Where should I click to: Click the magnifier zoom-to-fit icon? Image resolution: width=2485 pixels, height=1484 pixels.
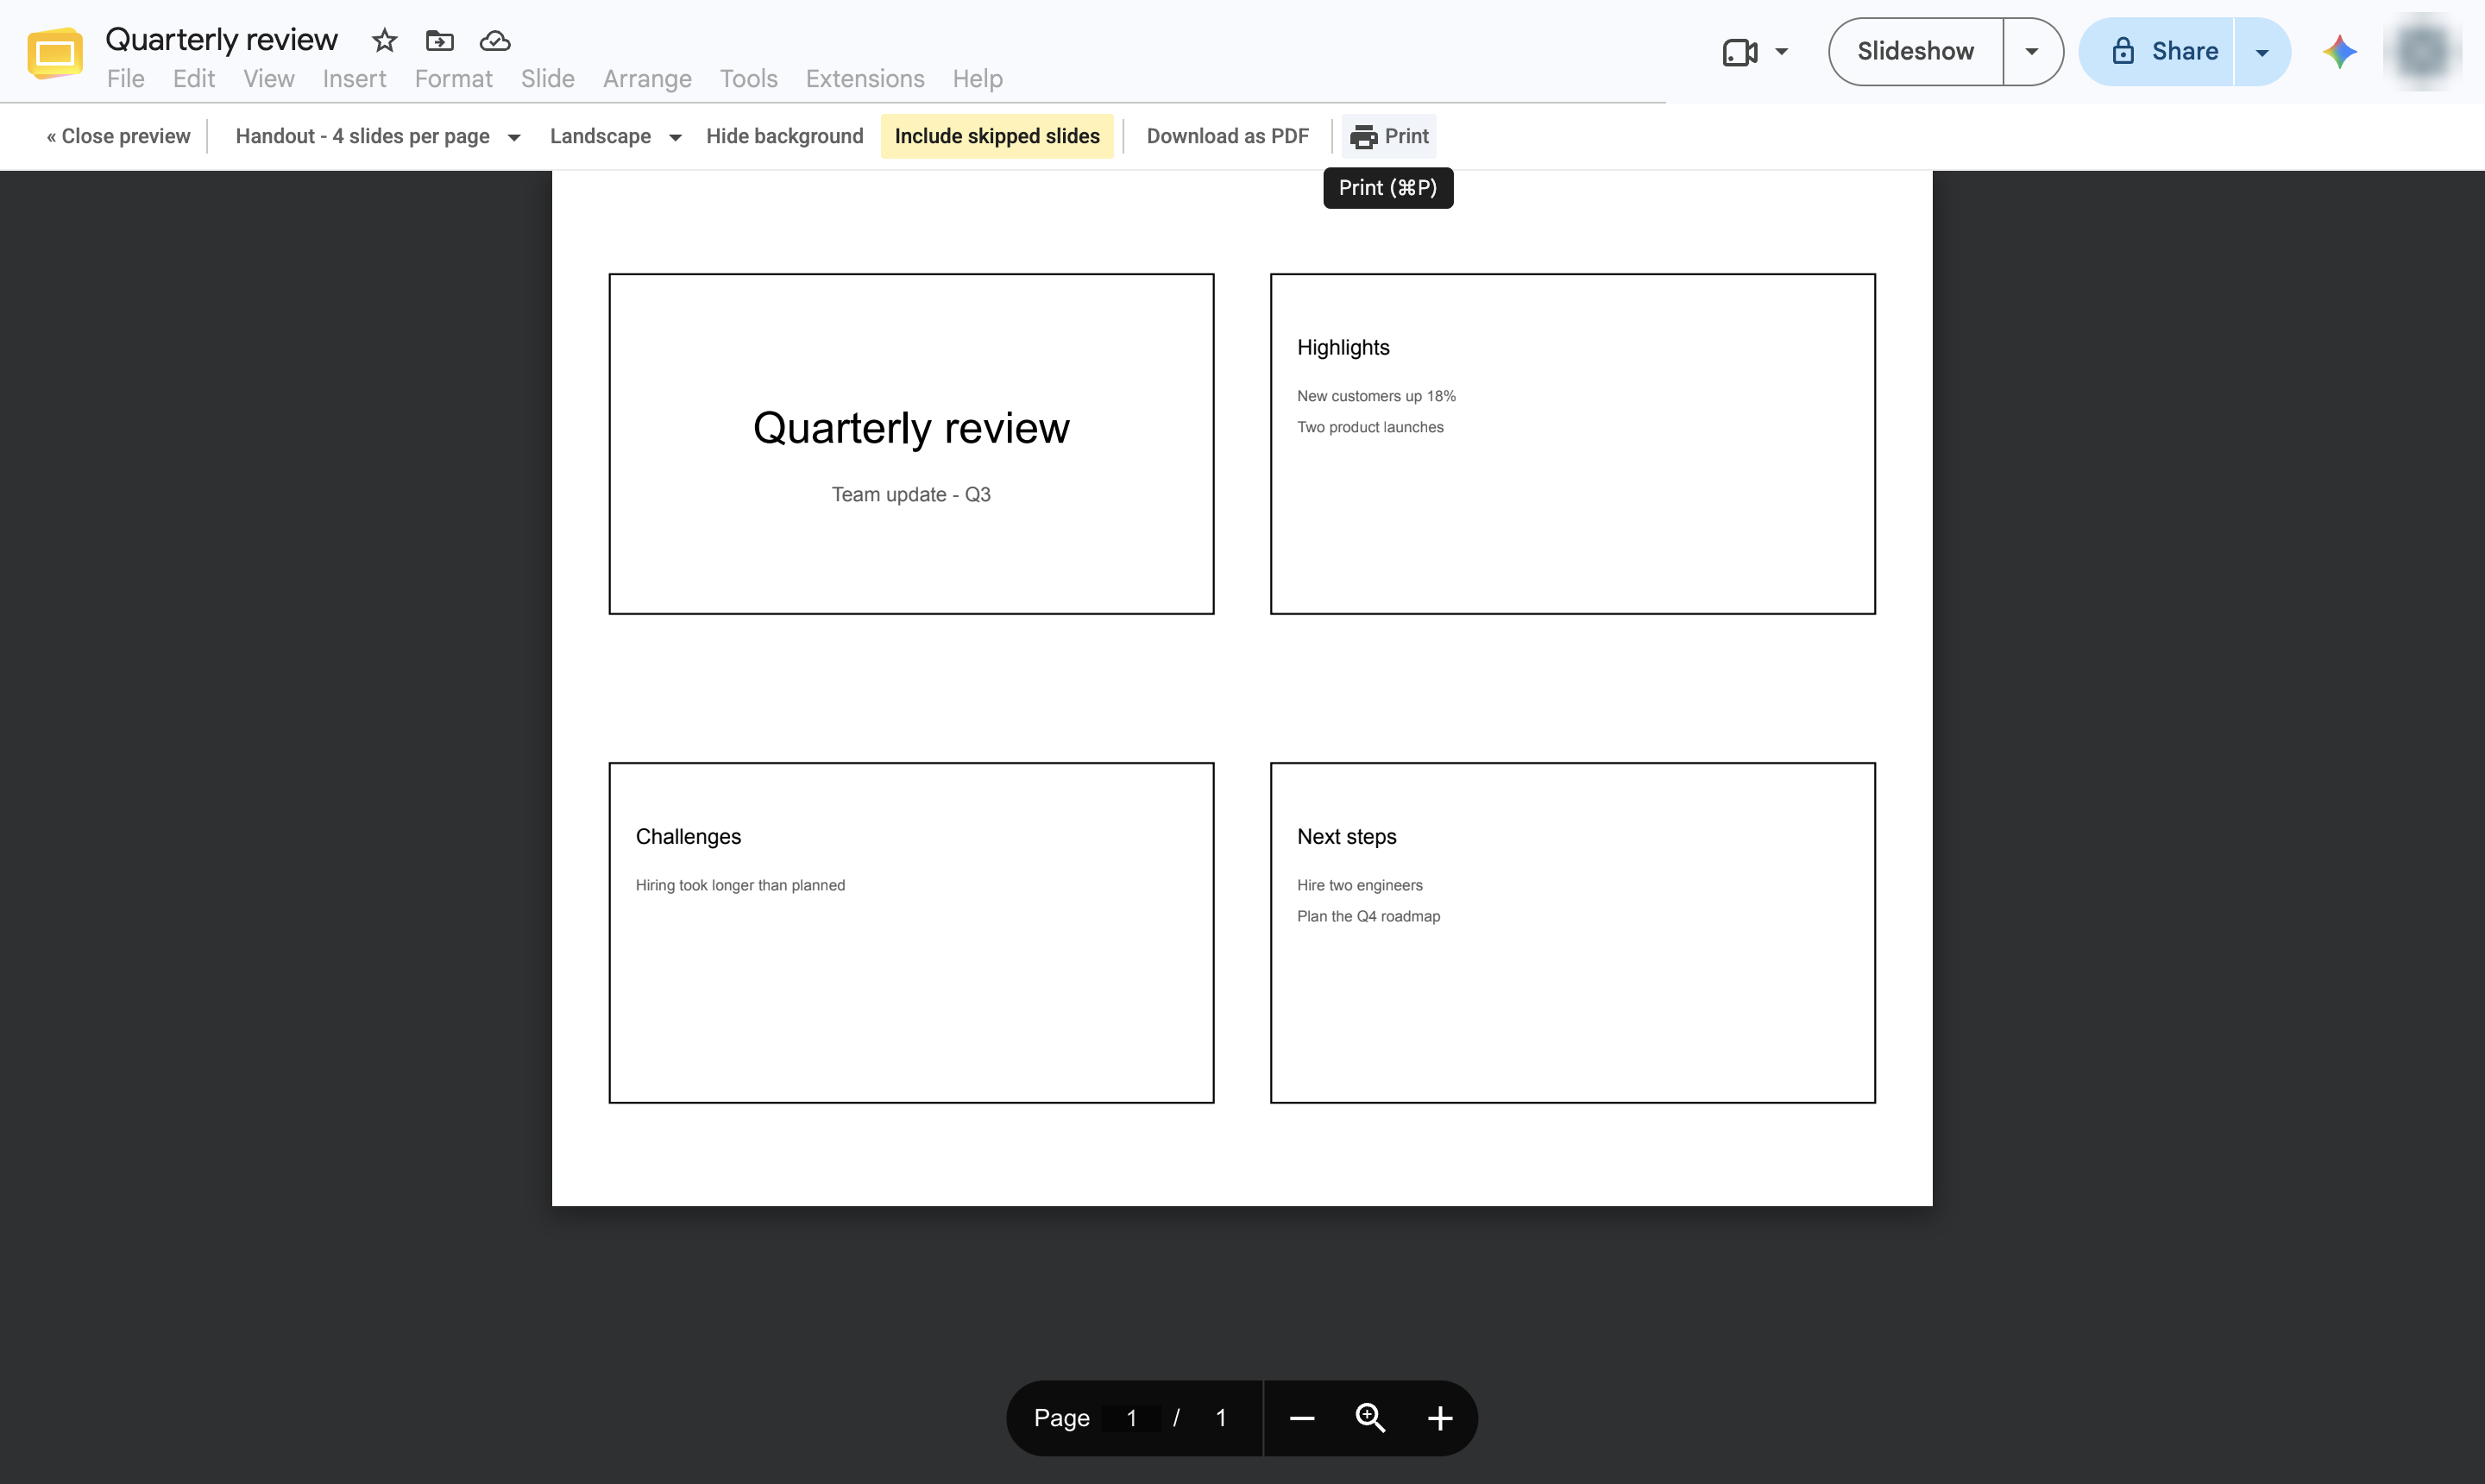pyautogui.click(x=1370, y=1418)
